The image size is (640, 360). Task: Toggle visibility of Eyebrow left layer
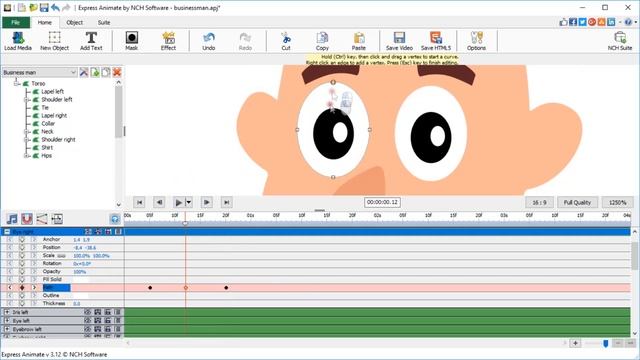pos(87,329)
